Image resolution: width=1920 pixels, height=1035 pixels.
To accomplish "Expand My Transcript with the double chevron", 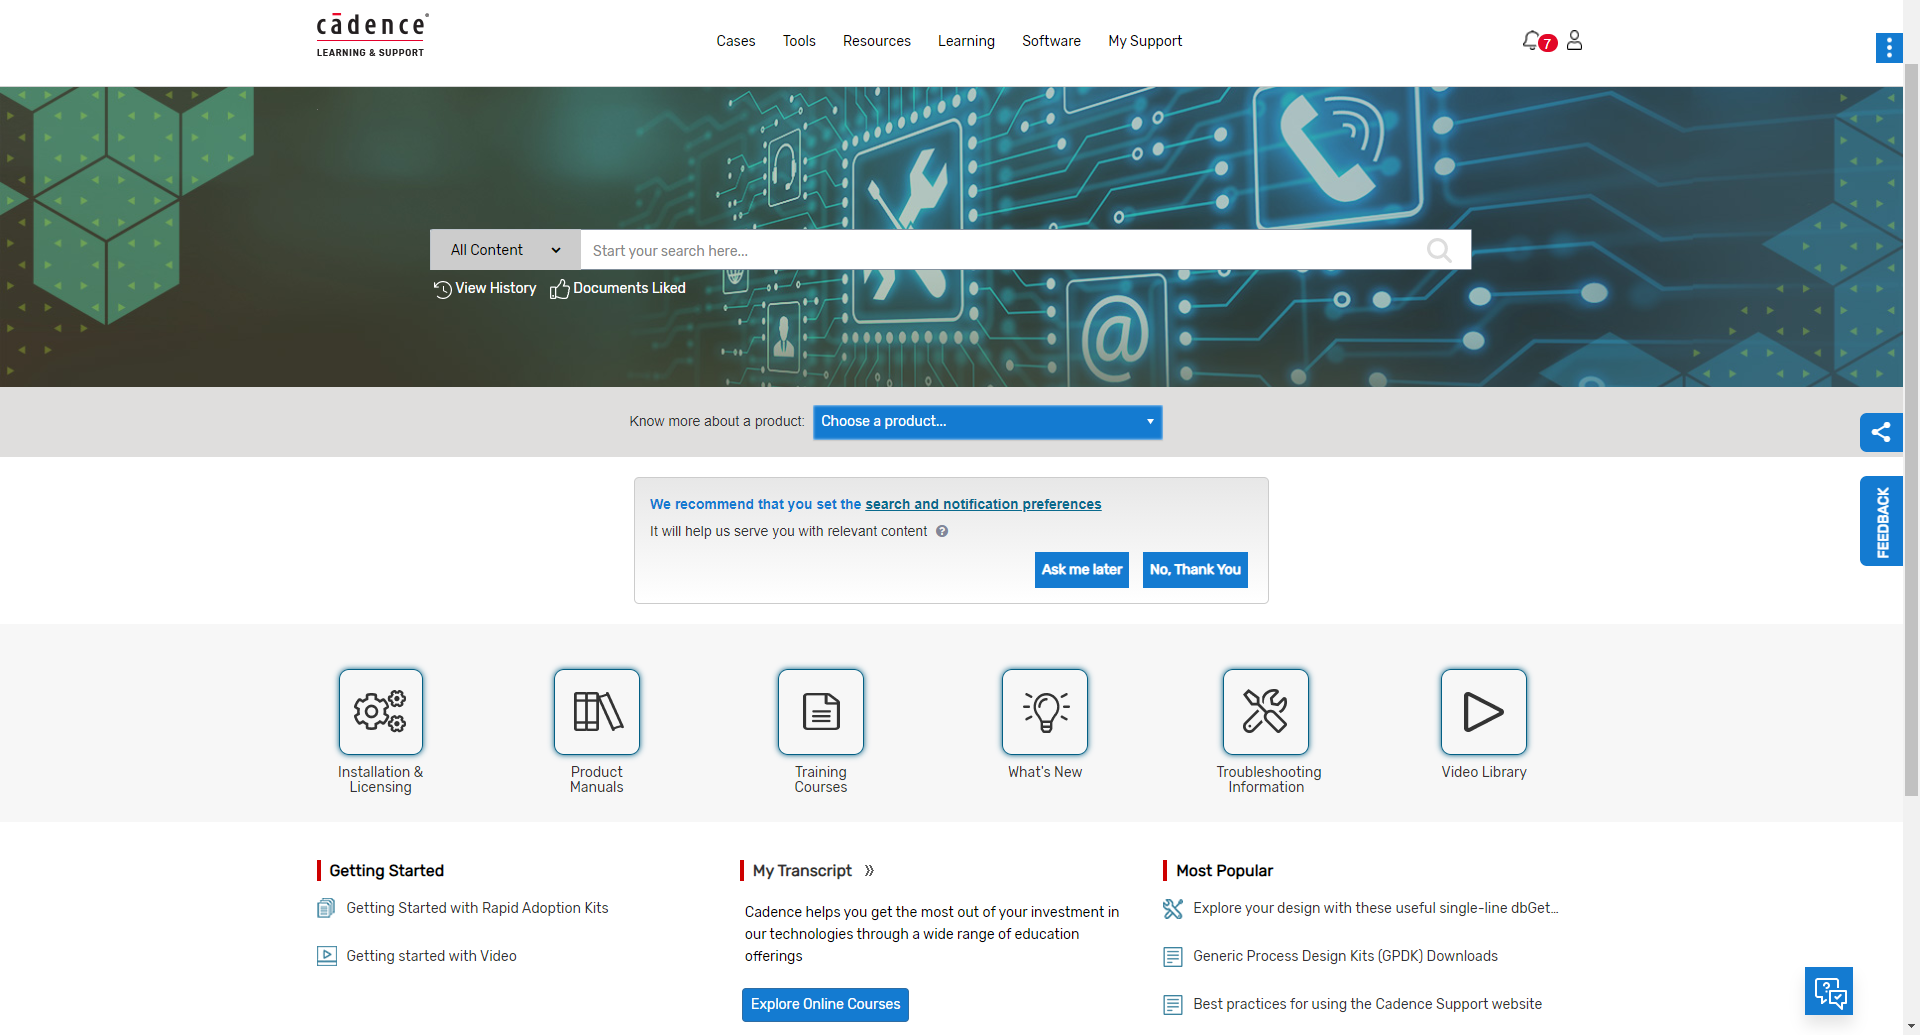I will point(868,871).
